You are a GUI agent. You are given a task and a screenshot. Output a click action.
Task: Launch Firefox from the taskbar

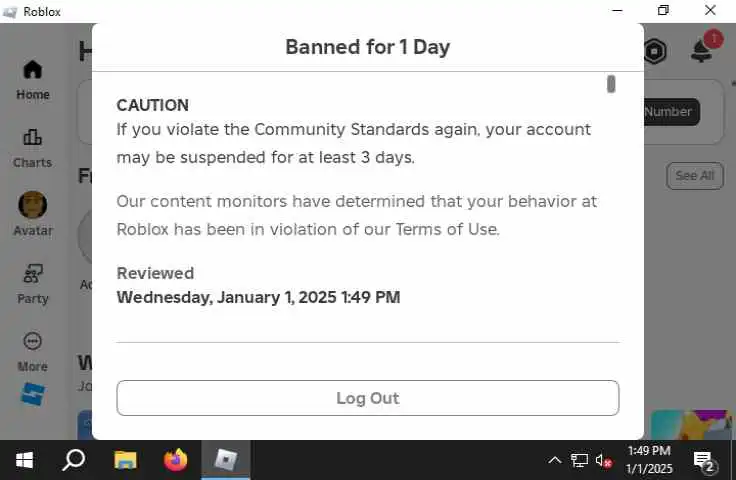(x=175, y=460)
